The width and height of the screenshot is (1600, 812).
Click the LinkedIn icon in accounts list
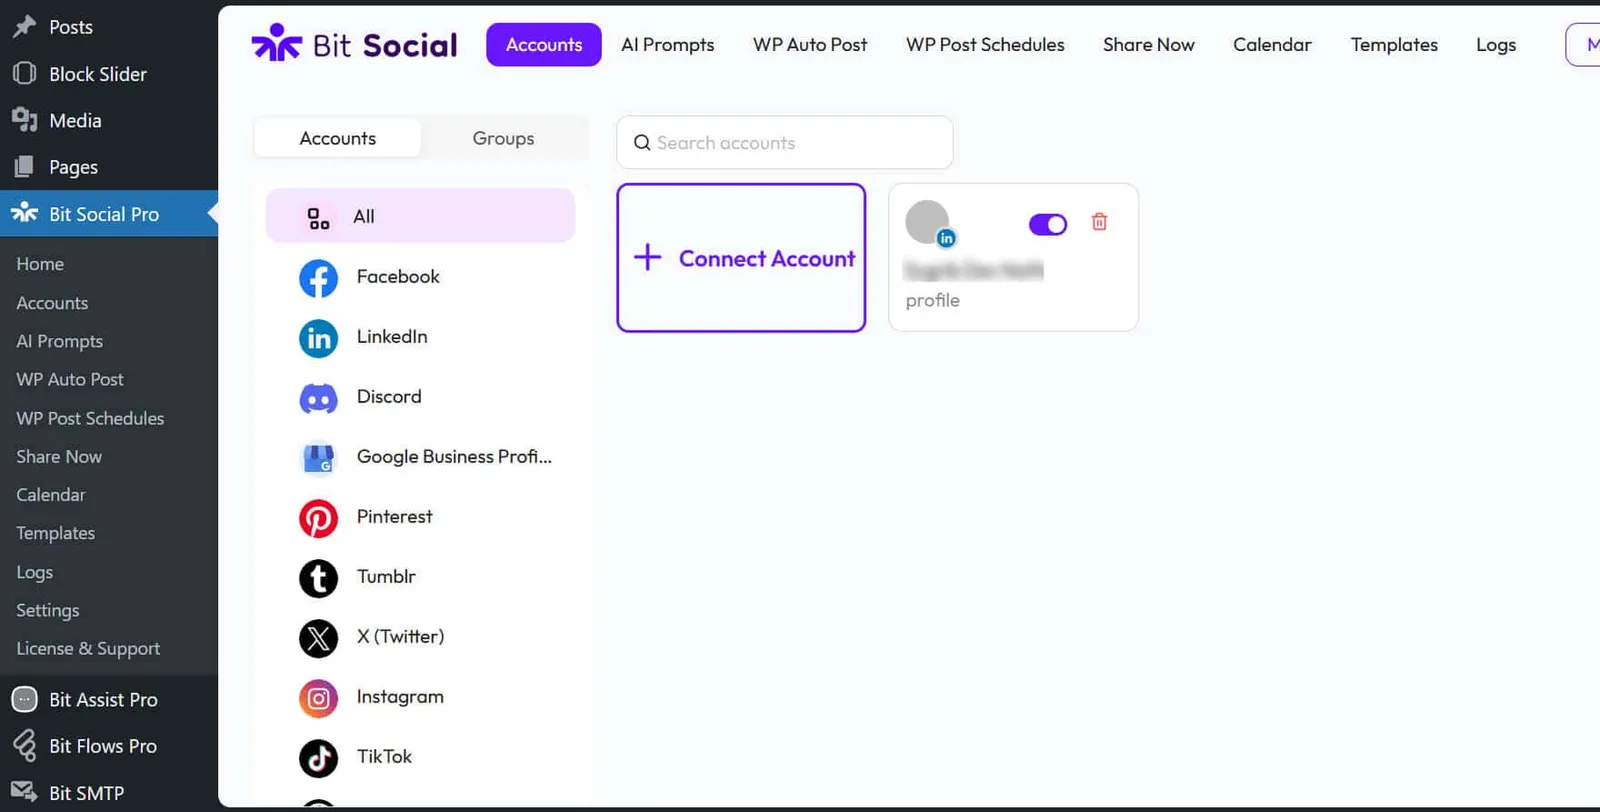tap(318, 338)
